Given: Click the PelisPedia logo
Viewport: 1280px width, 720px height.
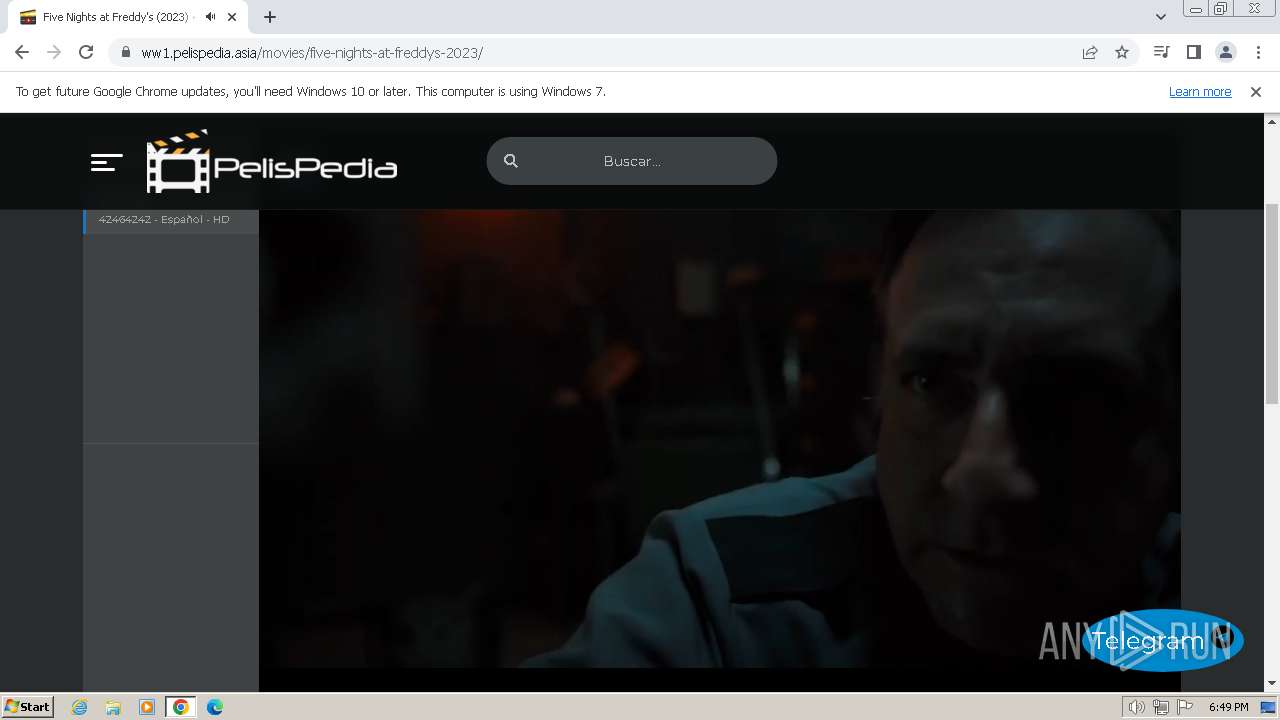Looking at the screenshot, I should (x=271, y=161).
